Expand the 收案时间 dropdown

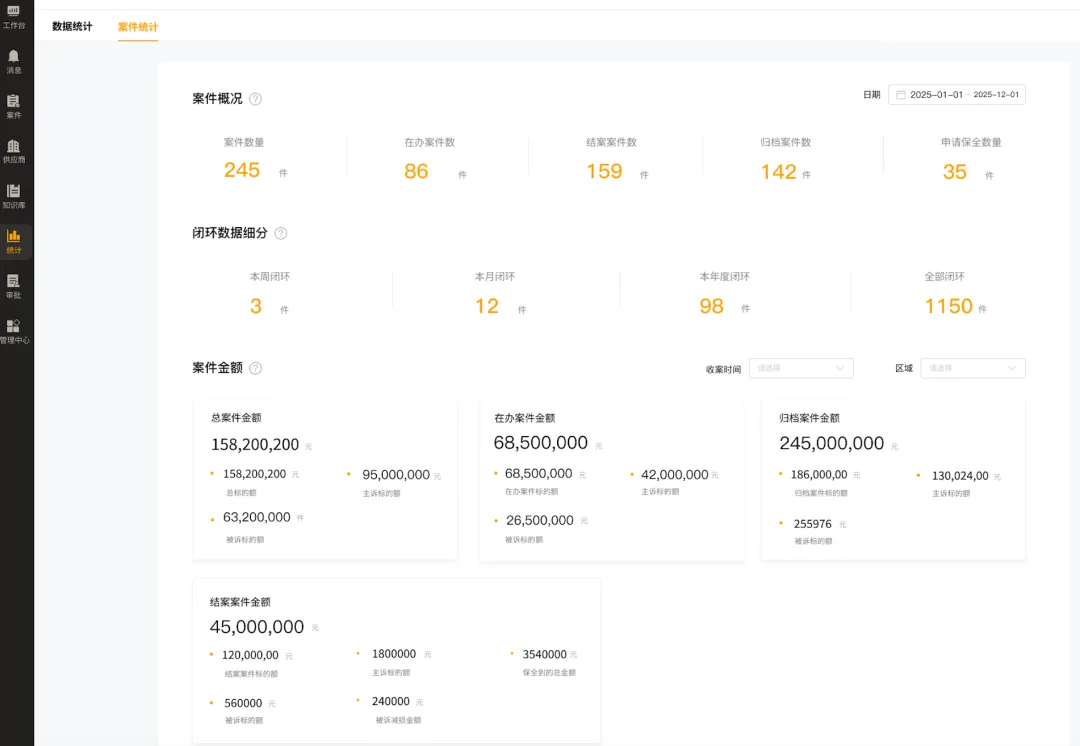click(801, 368)
